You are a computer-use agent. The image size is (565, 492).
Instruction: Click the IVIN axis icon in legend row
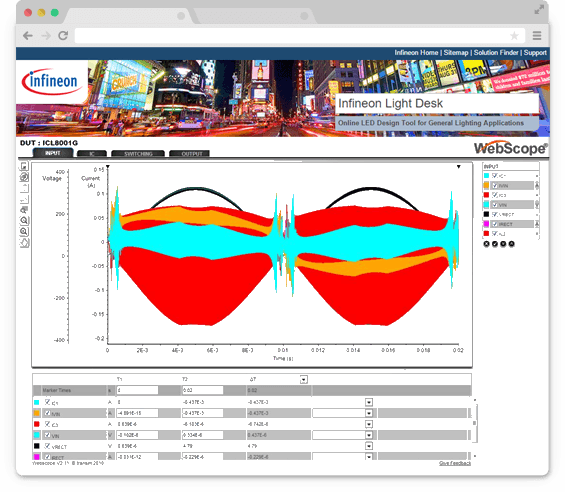tap(537, 185)
